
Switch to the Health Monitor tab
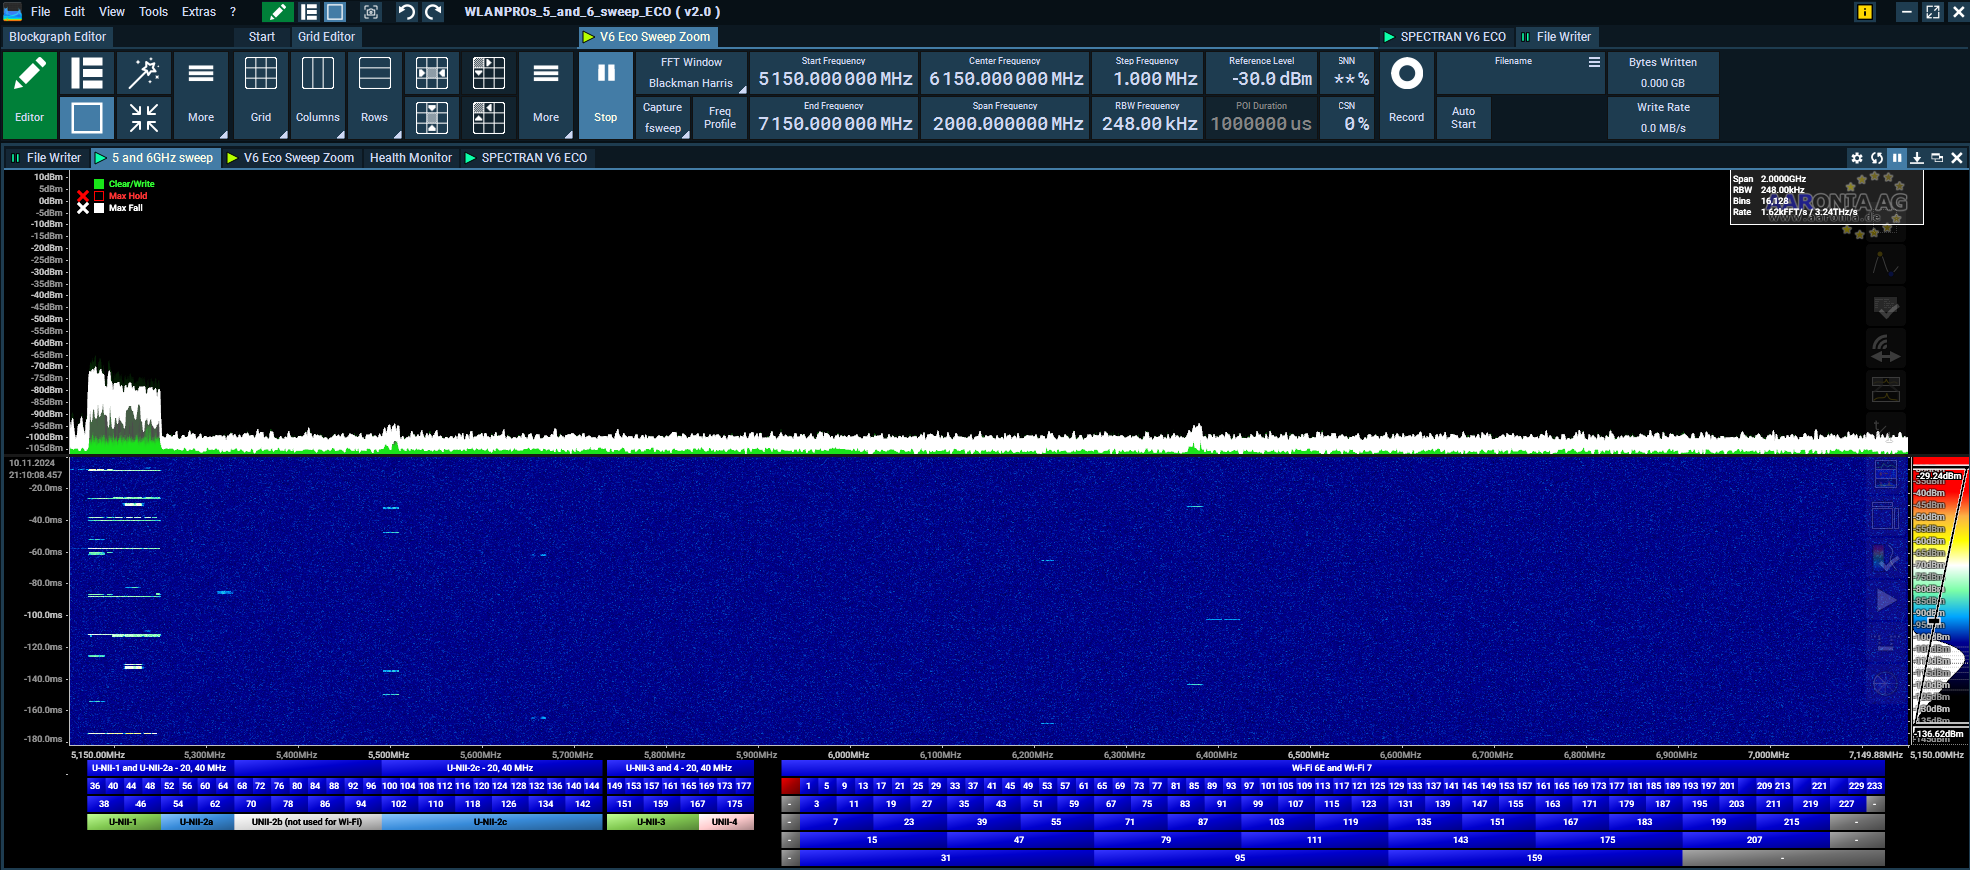pos(410,158)
